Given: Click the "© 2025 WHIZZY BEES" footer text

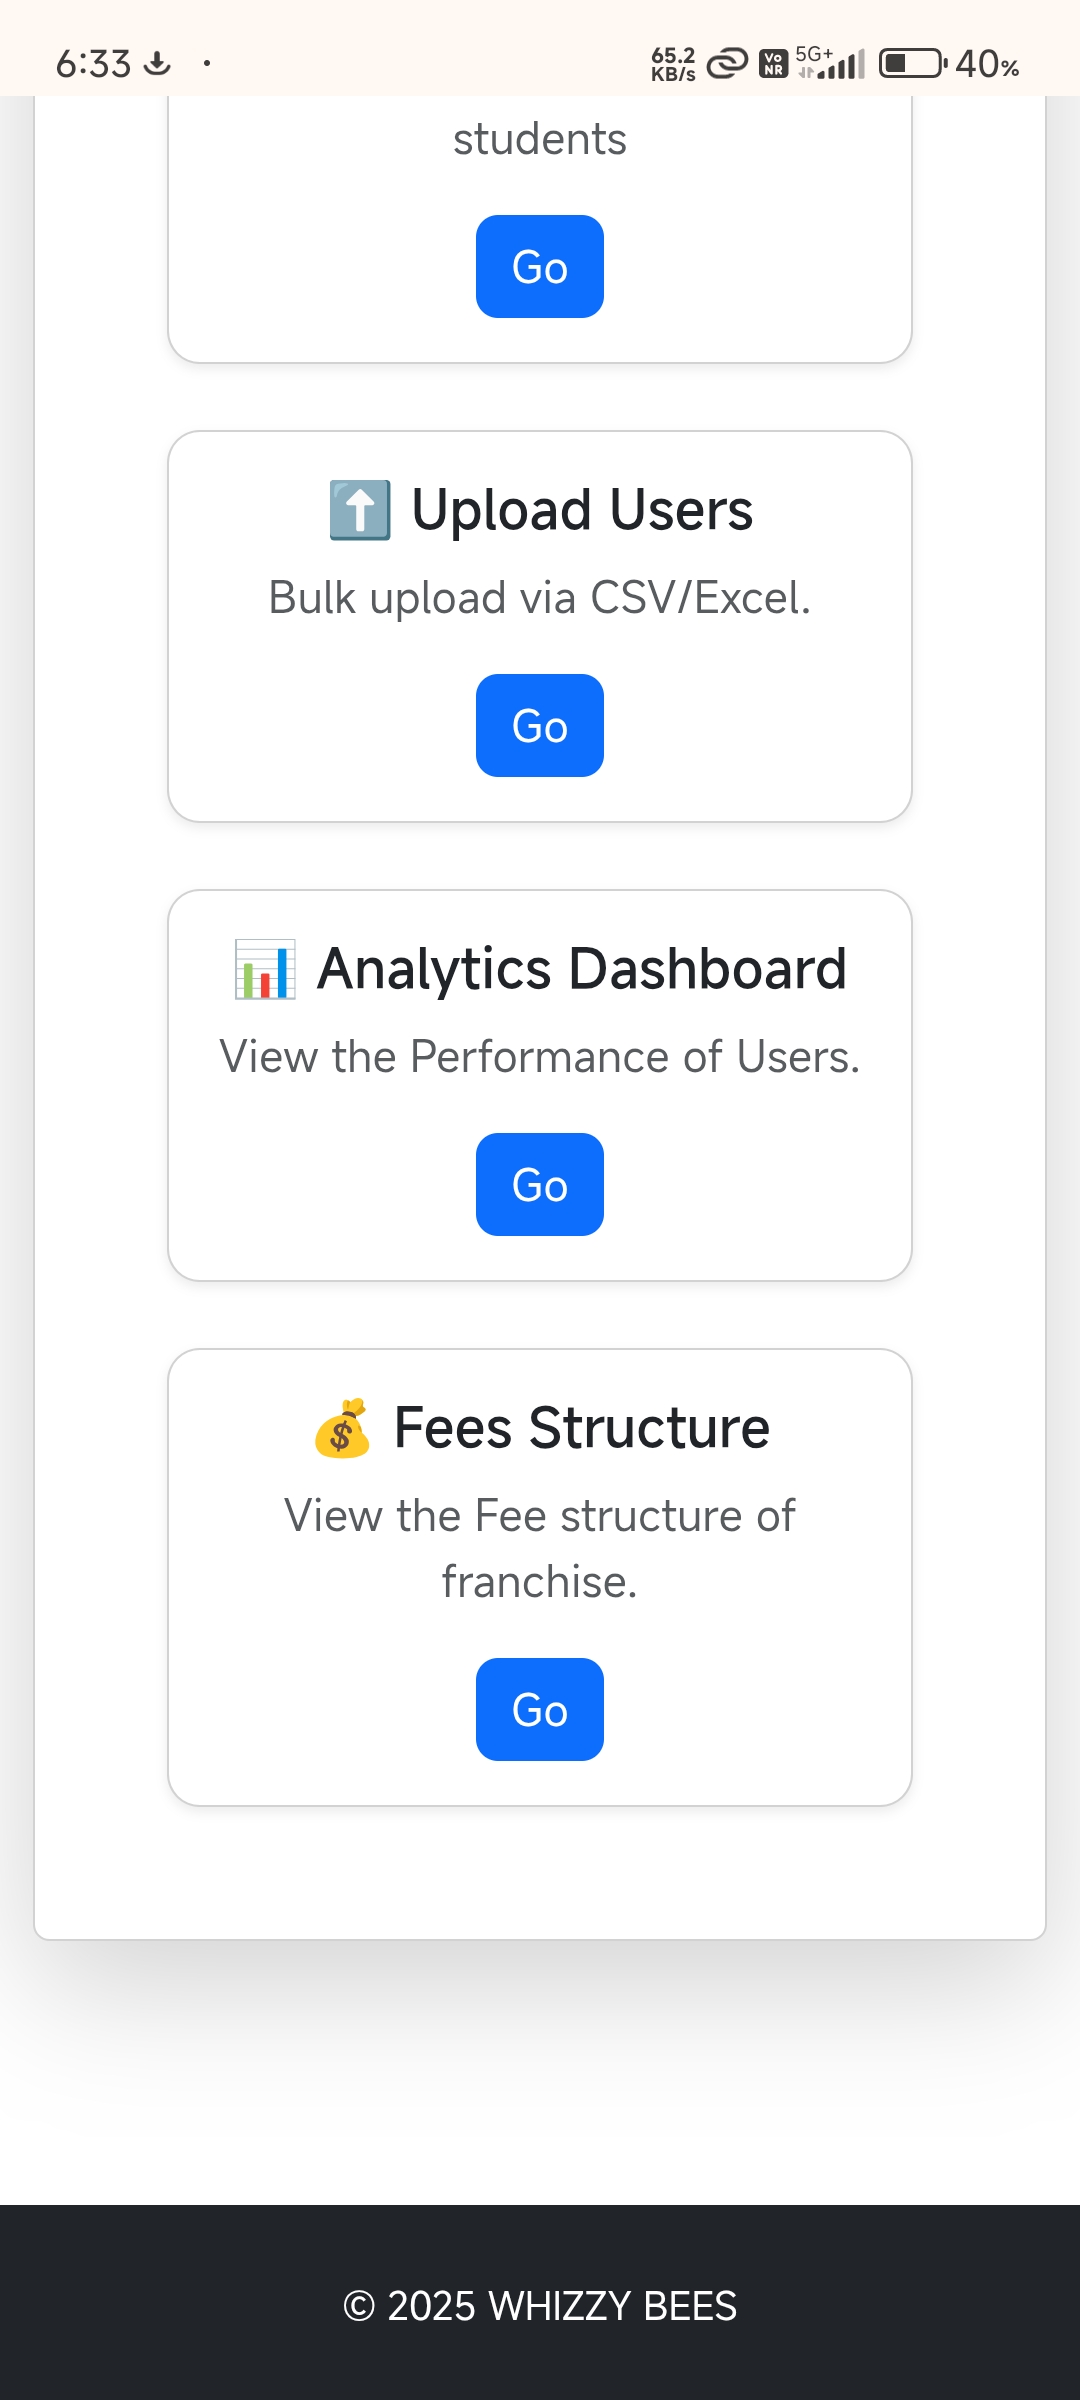Looking at the screenshot, I should pyautogui.click(x=540, y=2306).
